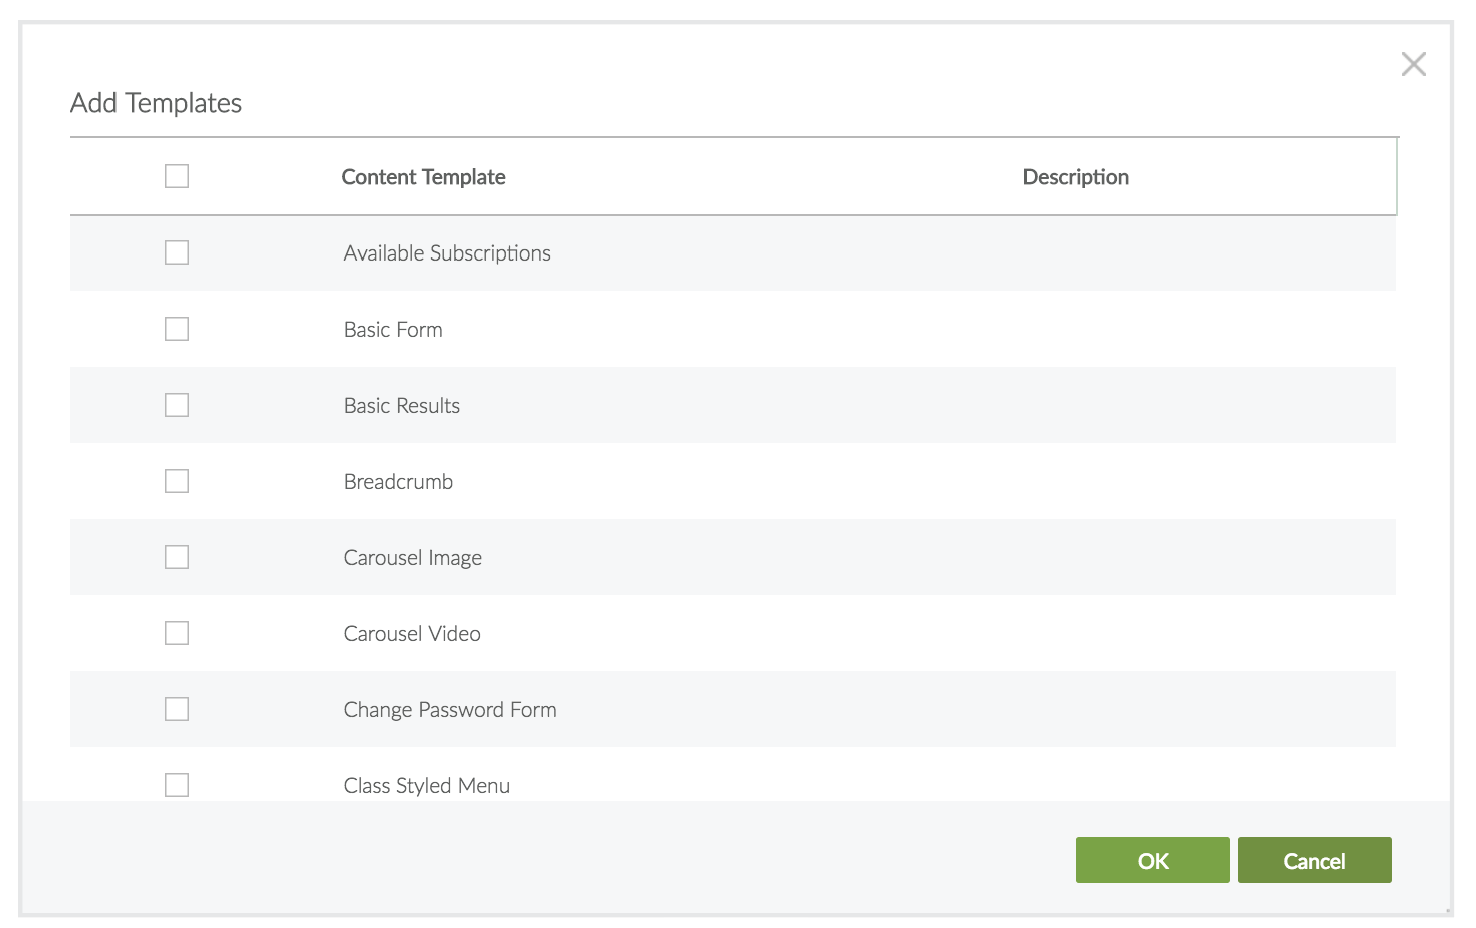Tick the Breadcrumb template checkbox

[177, 481]
